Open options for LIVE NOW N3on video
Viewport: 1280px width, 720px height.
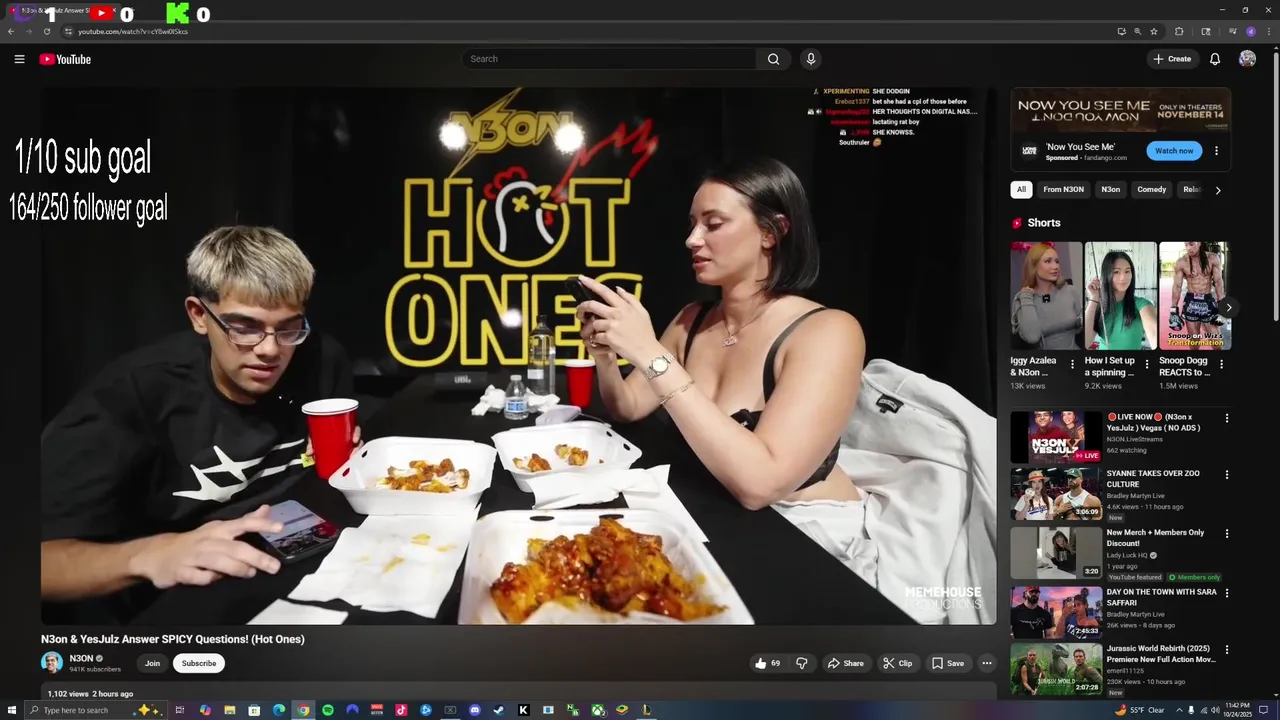point(1227,418)
